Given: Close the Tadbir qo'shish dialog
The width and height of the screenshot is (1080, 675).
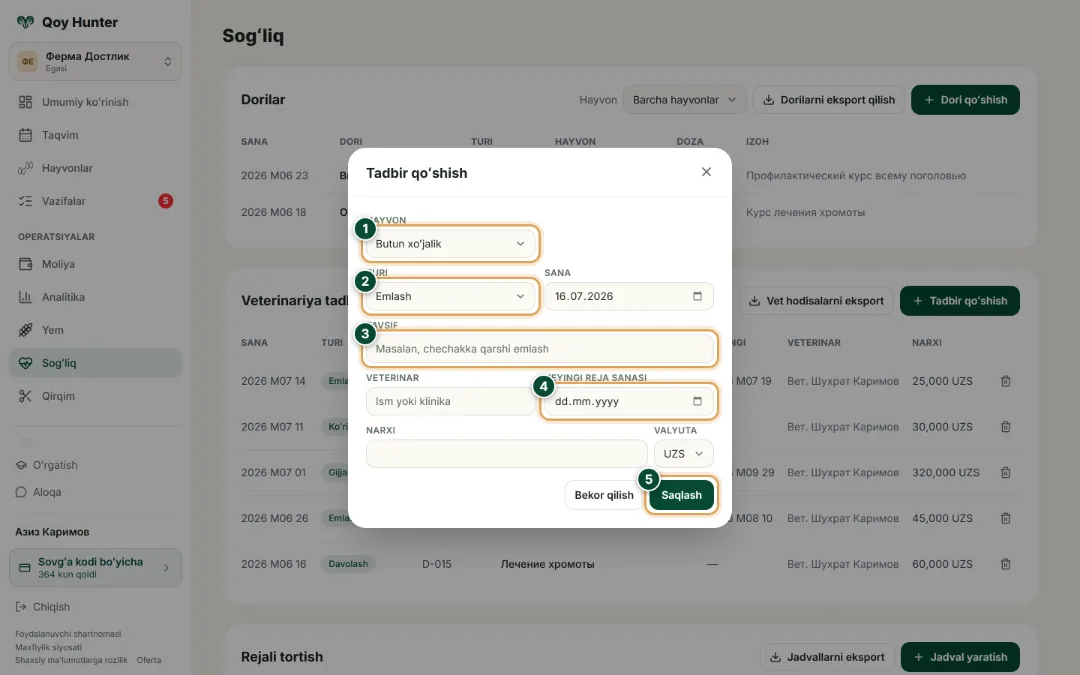Looking at the screenshot, I should (706, 172).
